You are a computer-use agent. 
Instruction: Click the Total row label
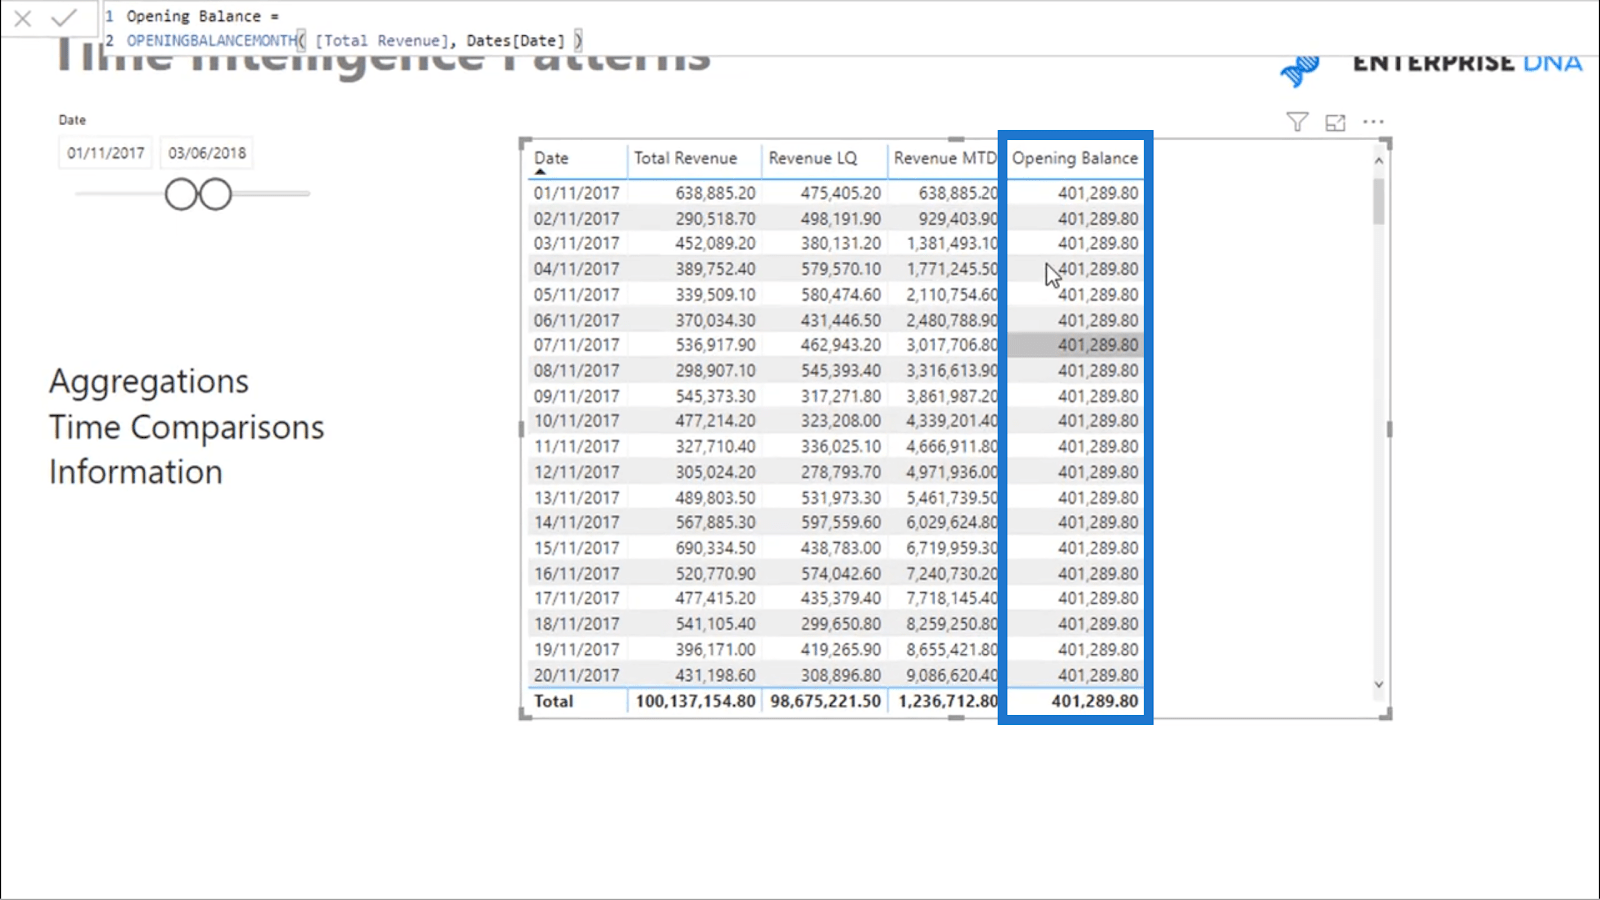coord(553,701)
